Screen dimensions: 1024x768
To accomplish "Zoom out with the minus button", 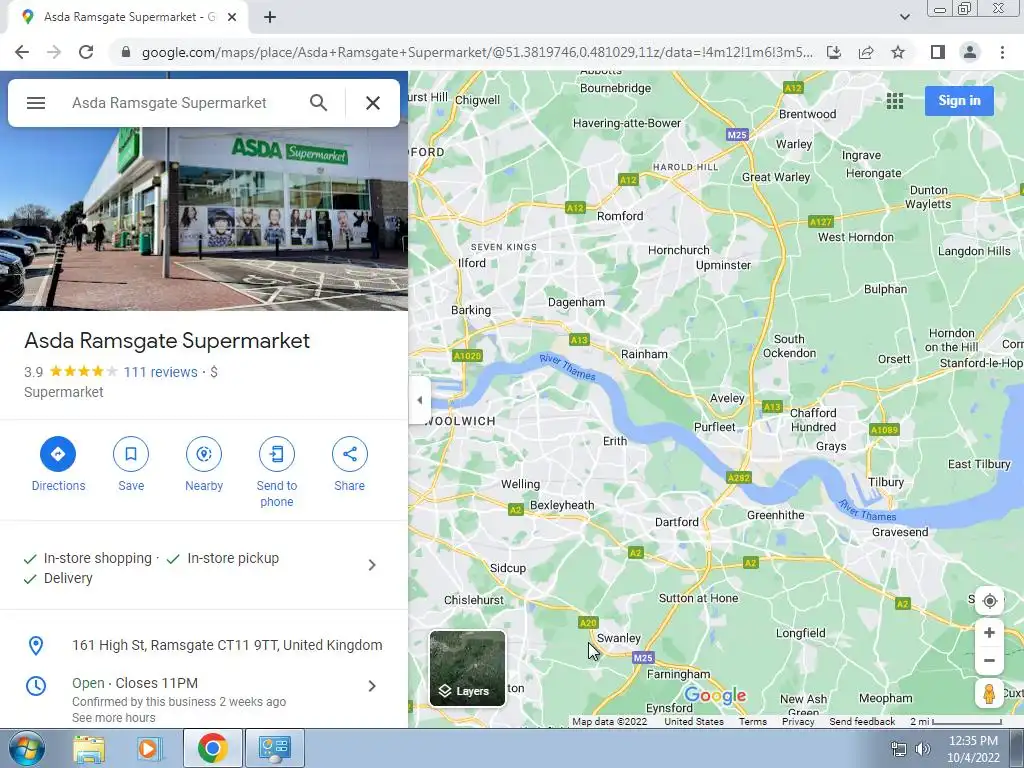I will [989, 660].
